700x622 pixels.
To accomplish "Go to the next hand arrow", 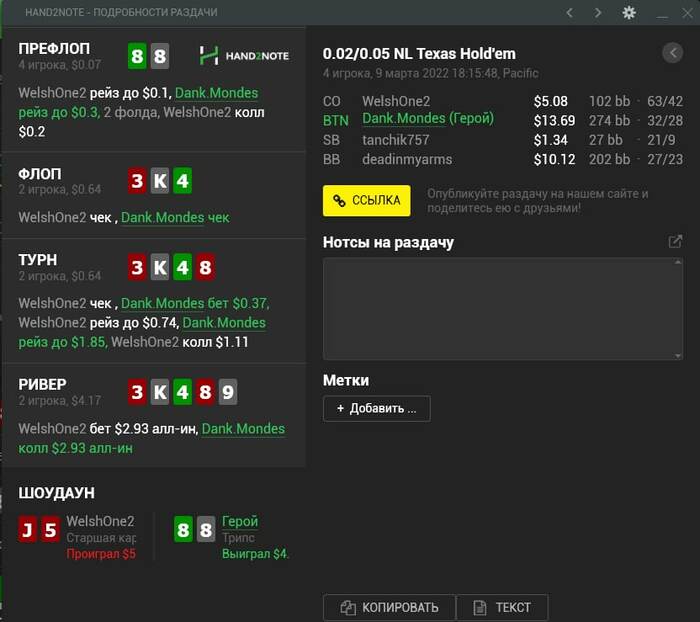I will [598, 13].
